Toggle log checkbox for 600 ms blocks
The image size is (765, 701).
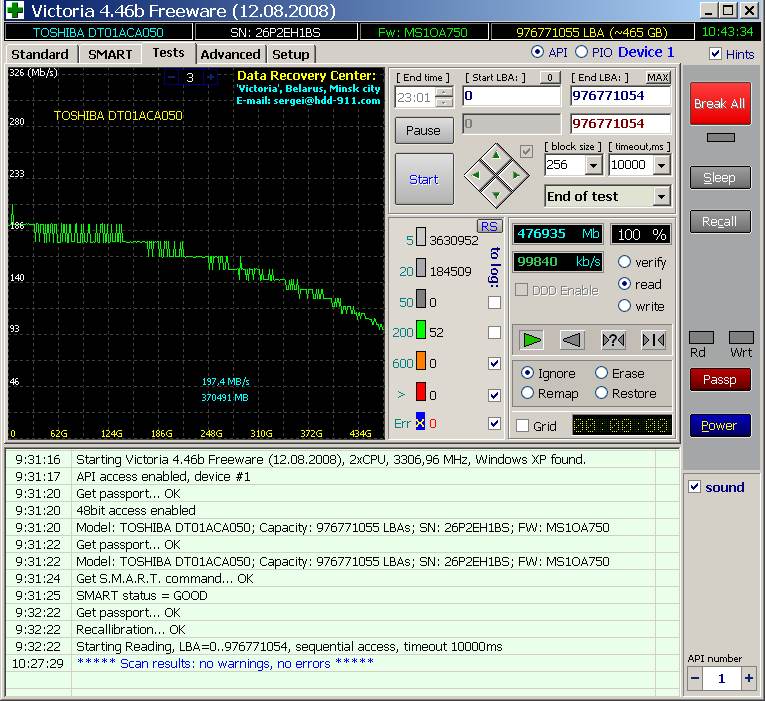pos(494,363)
